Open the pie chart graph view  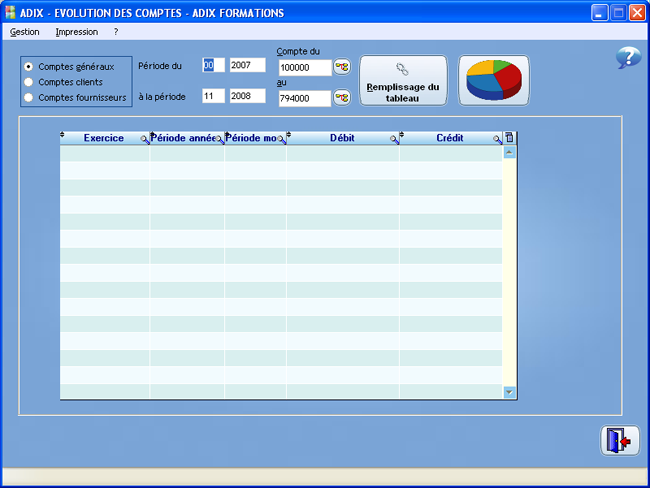(x=493, y=80)
